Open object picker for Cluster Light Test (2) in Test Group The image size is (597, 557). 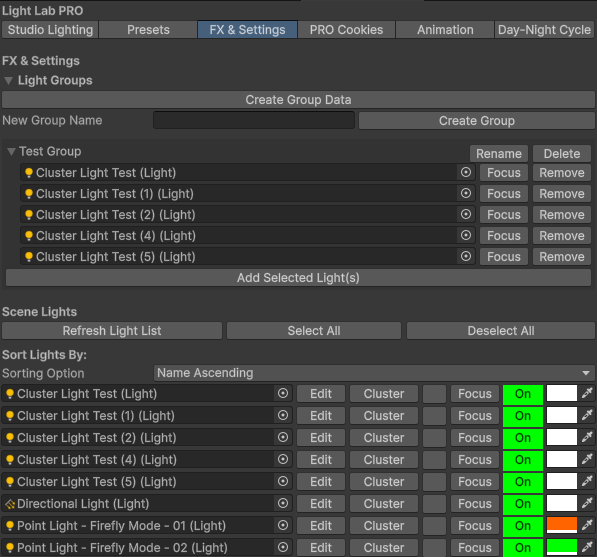coord(466,214)
